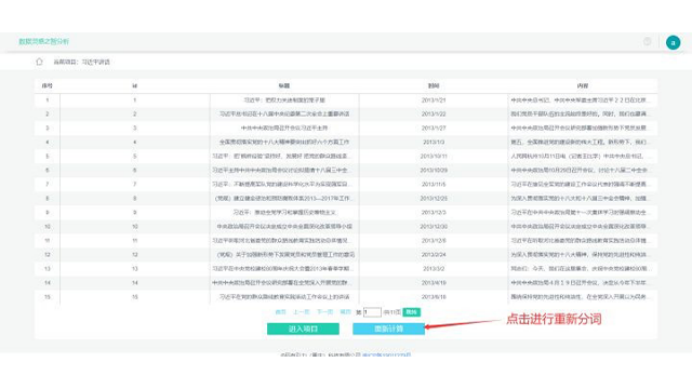Go to the previous page via 上一页
Screen dimensions: 693x389
(x=301, y=312)
